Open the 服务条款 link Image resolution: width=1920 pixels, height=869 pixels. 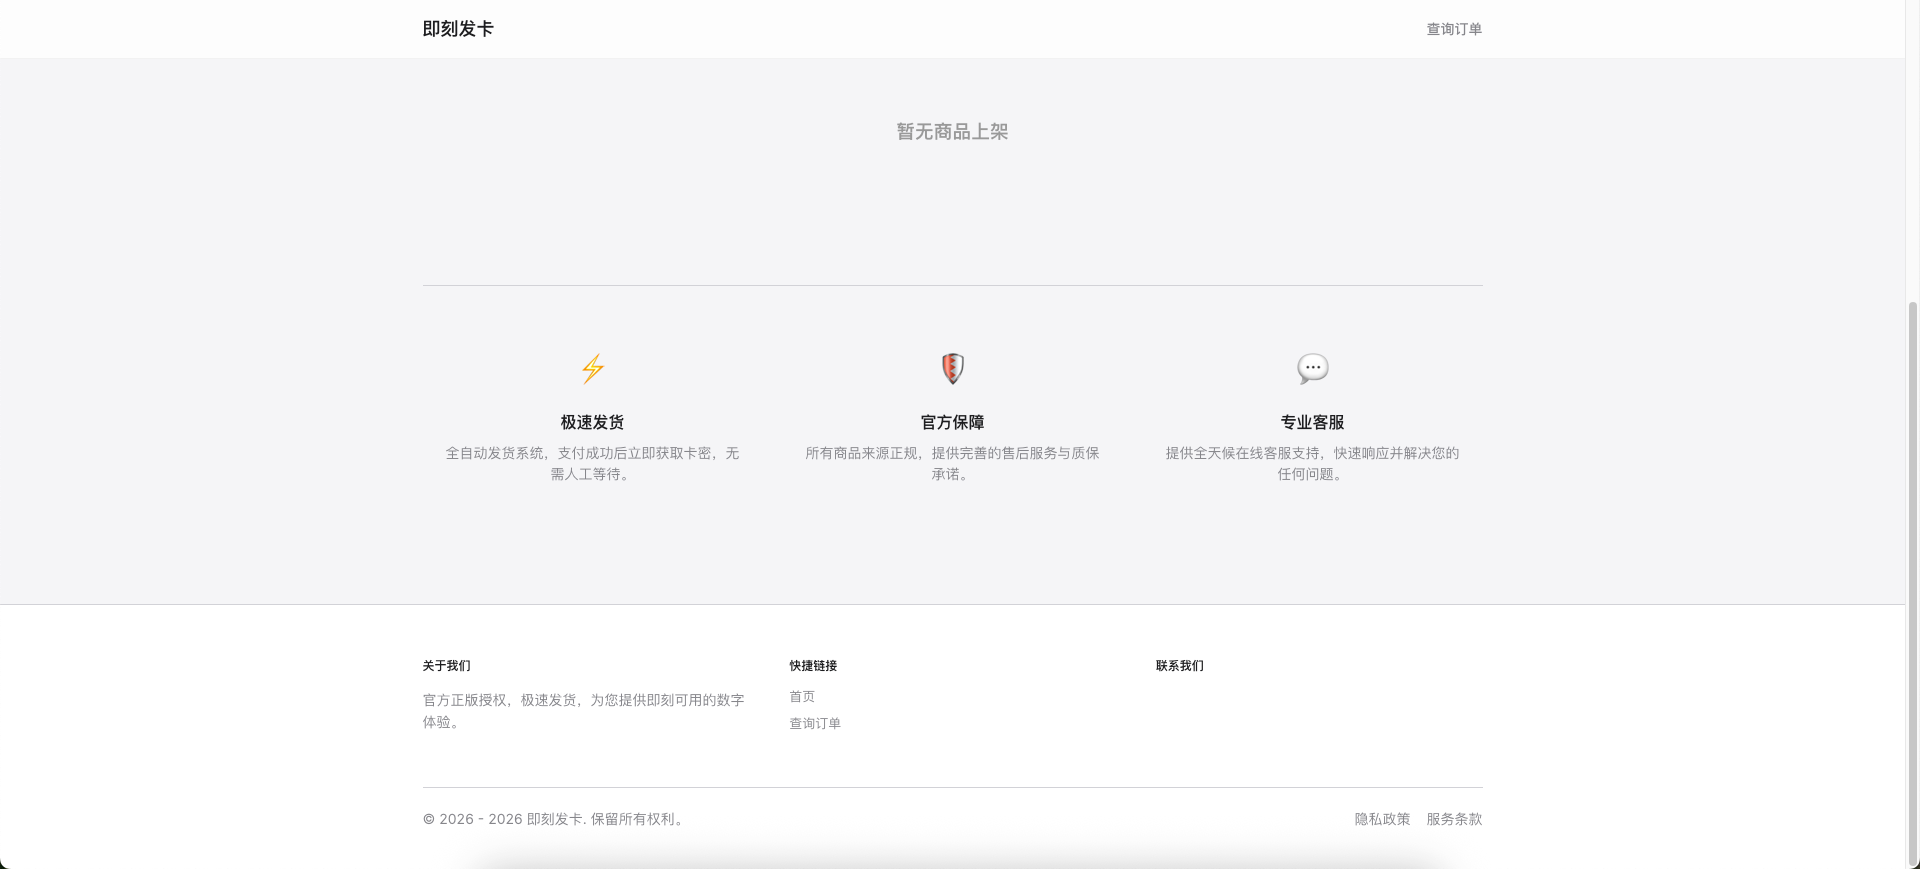(1454, 819)
